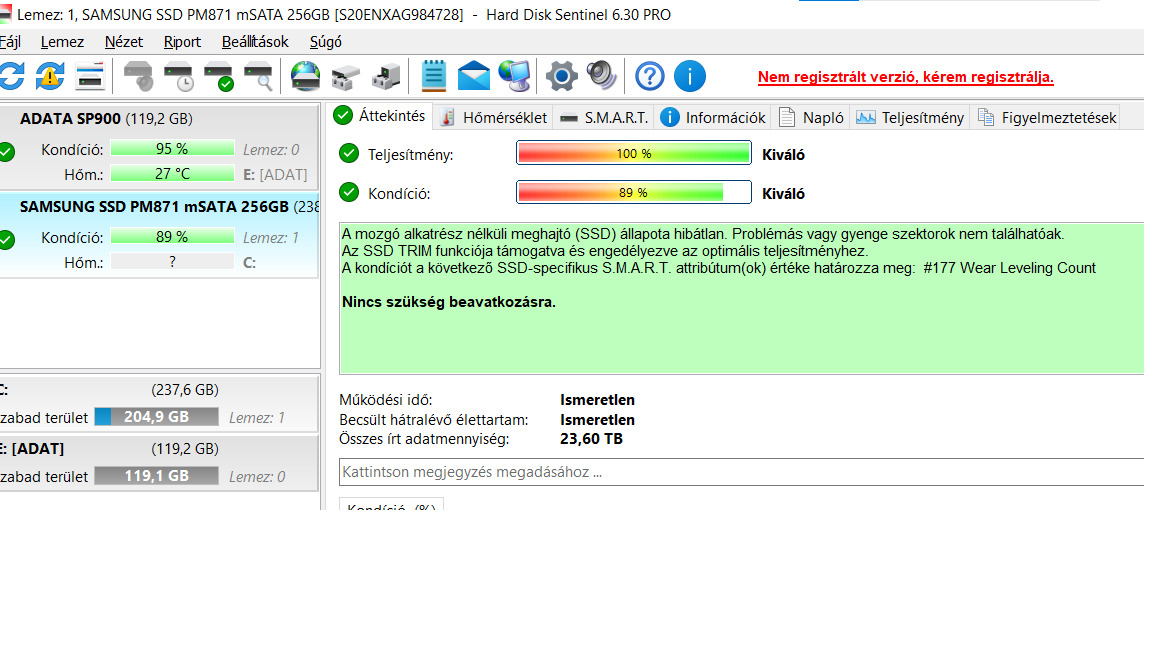The height and width of the screenshot is (648, 1152).
Task: Click the 'E: [ADAT]' volume heading
Action: (x=32, y=448)
